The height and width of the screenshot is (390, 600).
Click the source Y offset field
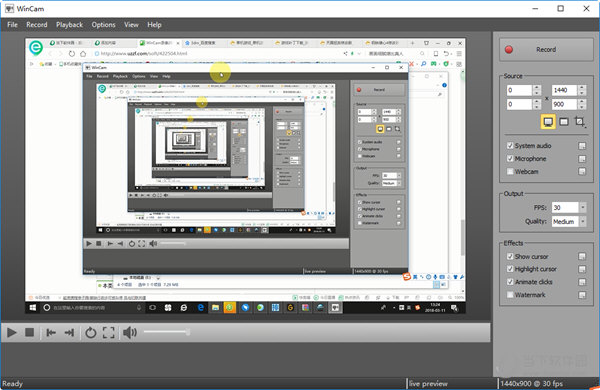519,104
